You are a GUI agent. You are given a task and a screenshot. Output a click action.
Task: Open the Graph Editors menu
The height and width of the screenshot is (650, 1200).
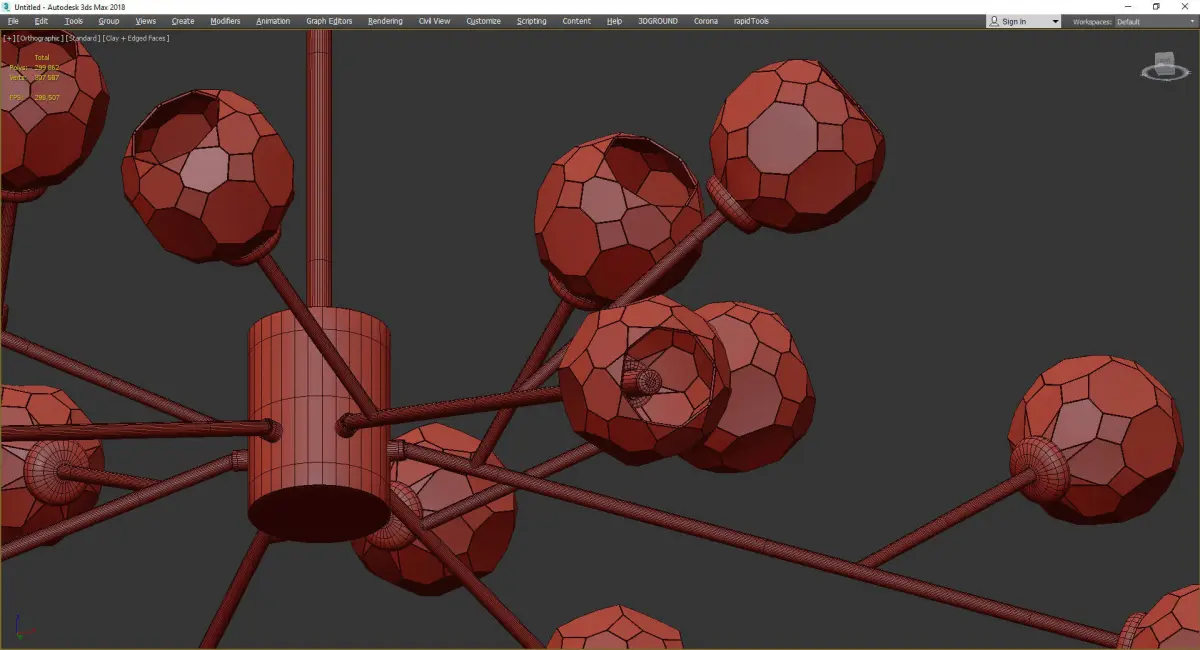pos(329,21)
